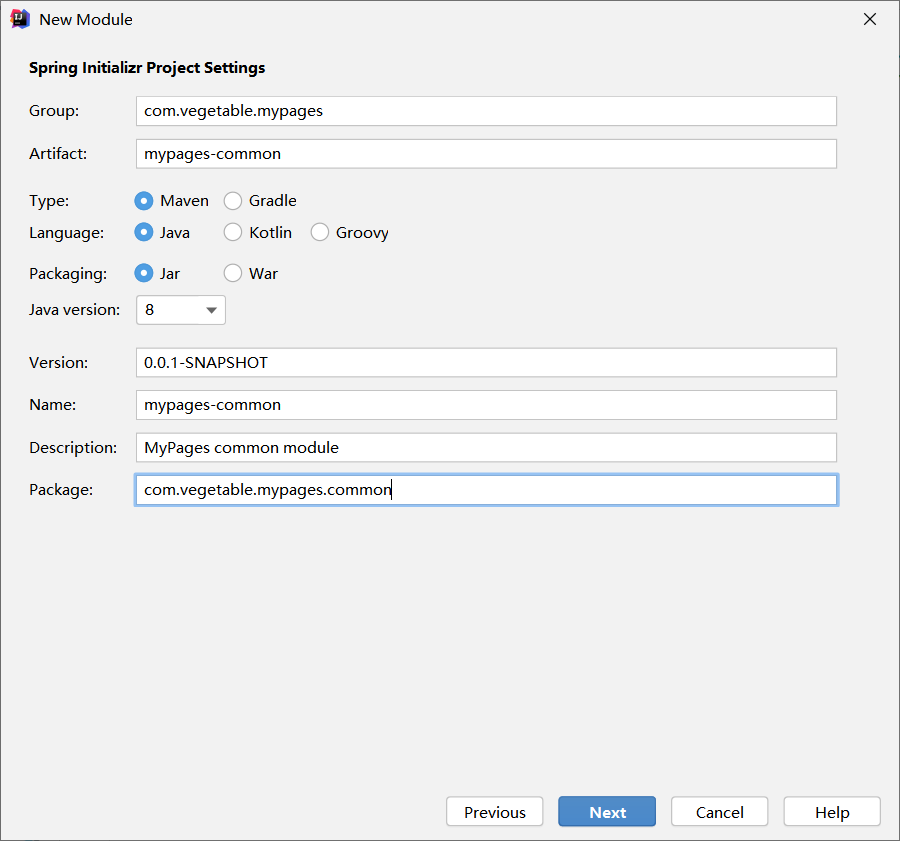Click the Group input field
This screenshot has height=841, width=900.
(x=486, y=111)
